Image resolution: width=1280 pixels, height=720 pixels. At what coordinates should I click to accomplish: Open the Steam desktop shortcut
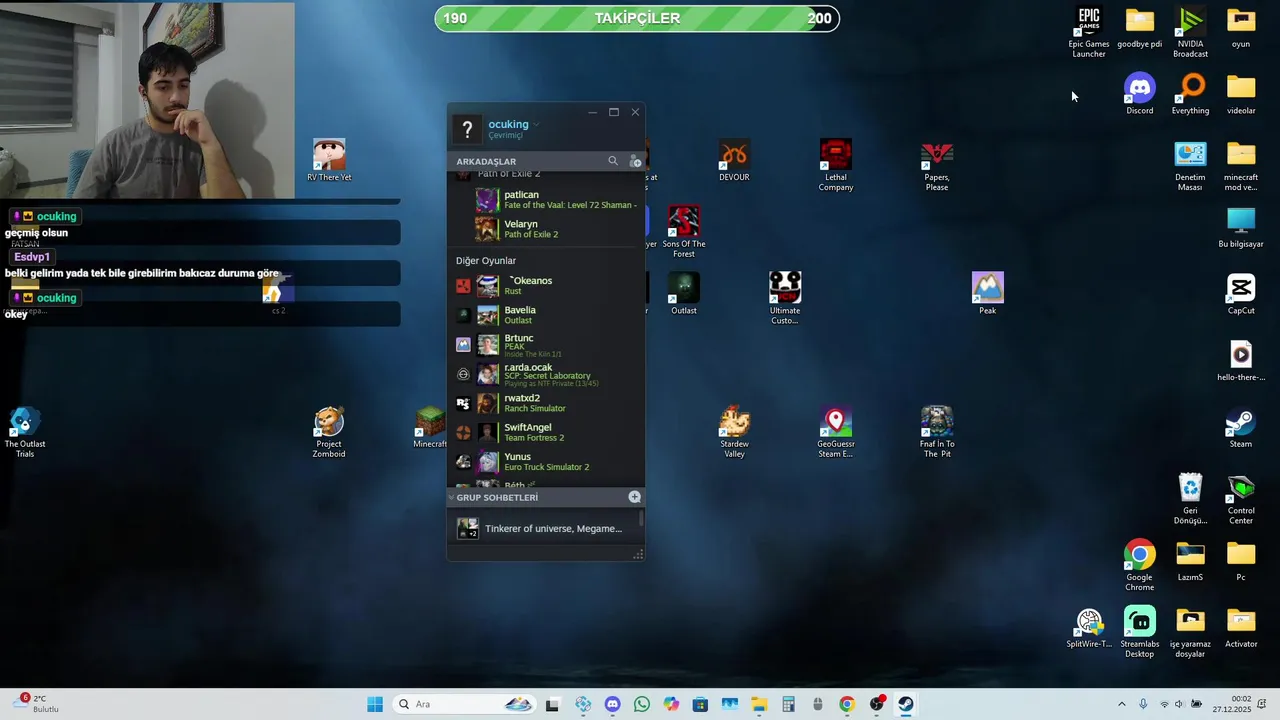(x=1241, y=428)
